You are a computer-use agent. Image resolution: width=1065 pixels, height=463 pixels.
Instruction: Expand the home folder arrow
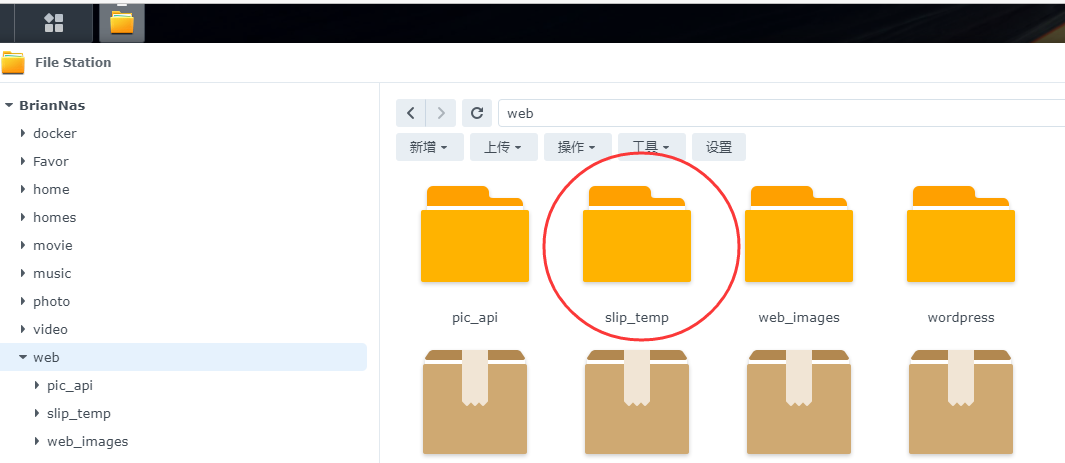tap(23, 189)
